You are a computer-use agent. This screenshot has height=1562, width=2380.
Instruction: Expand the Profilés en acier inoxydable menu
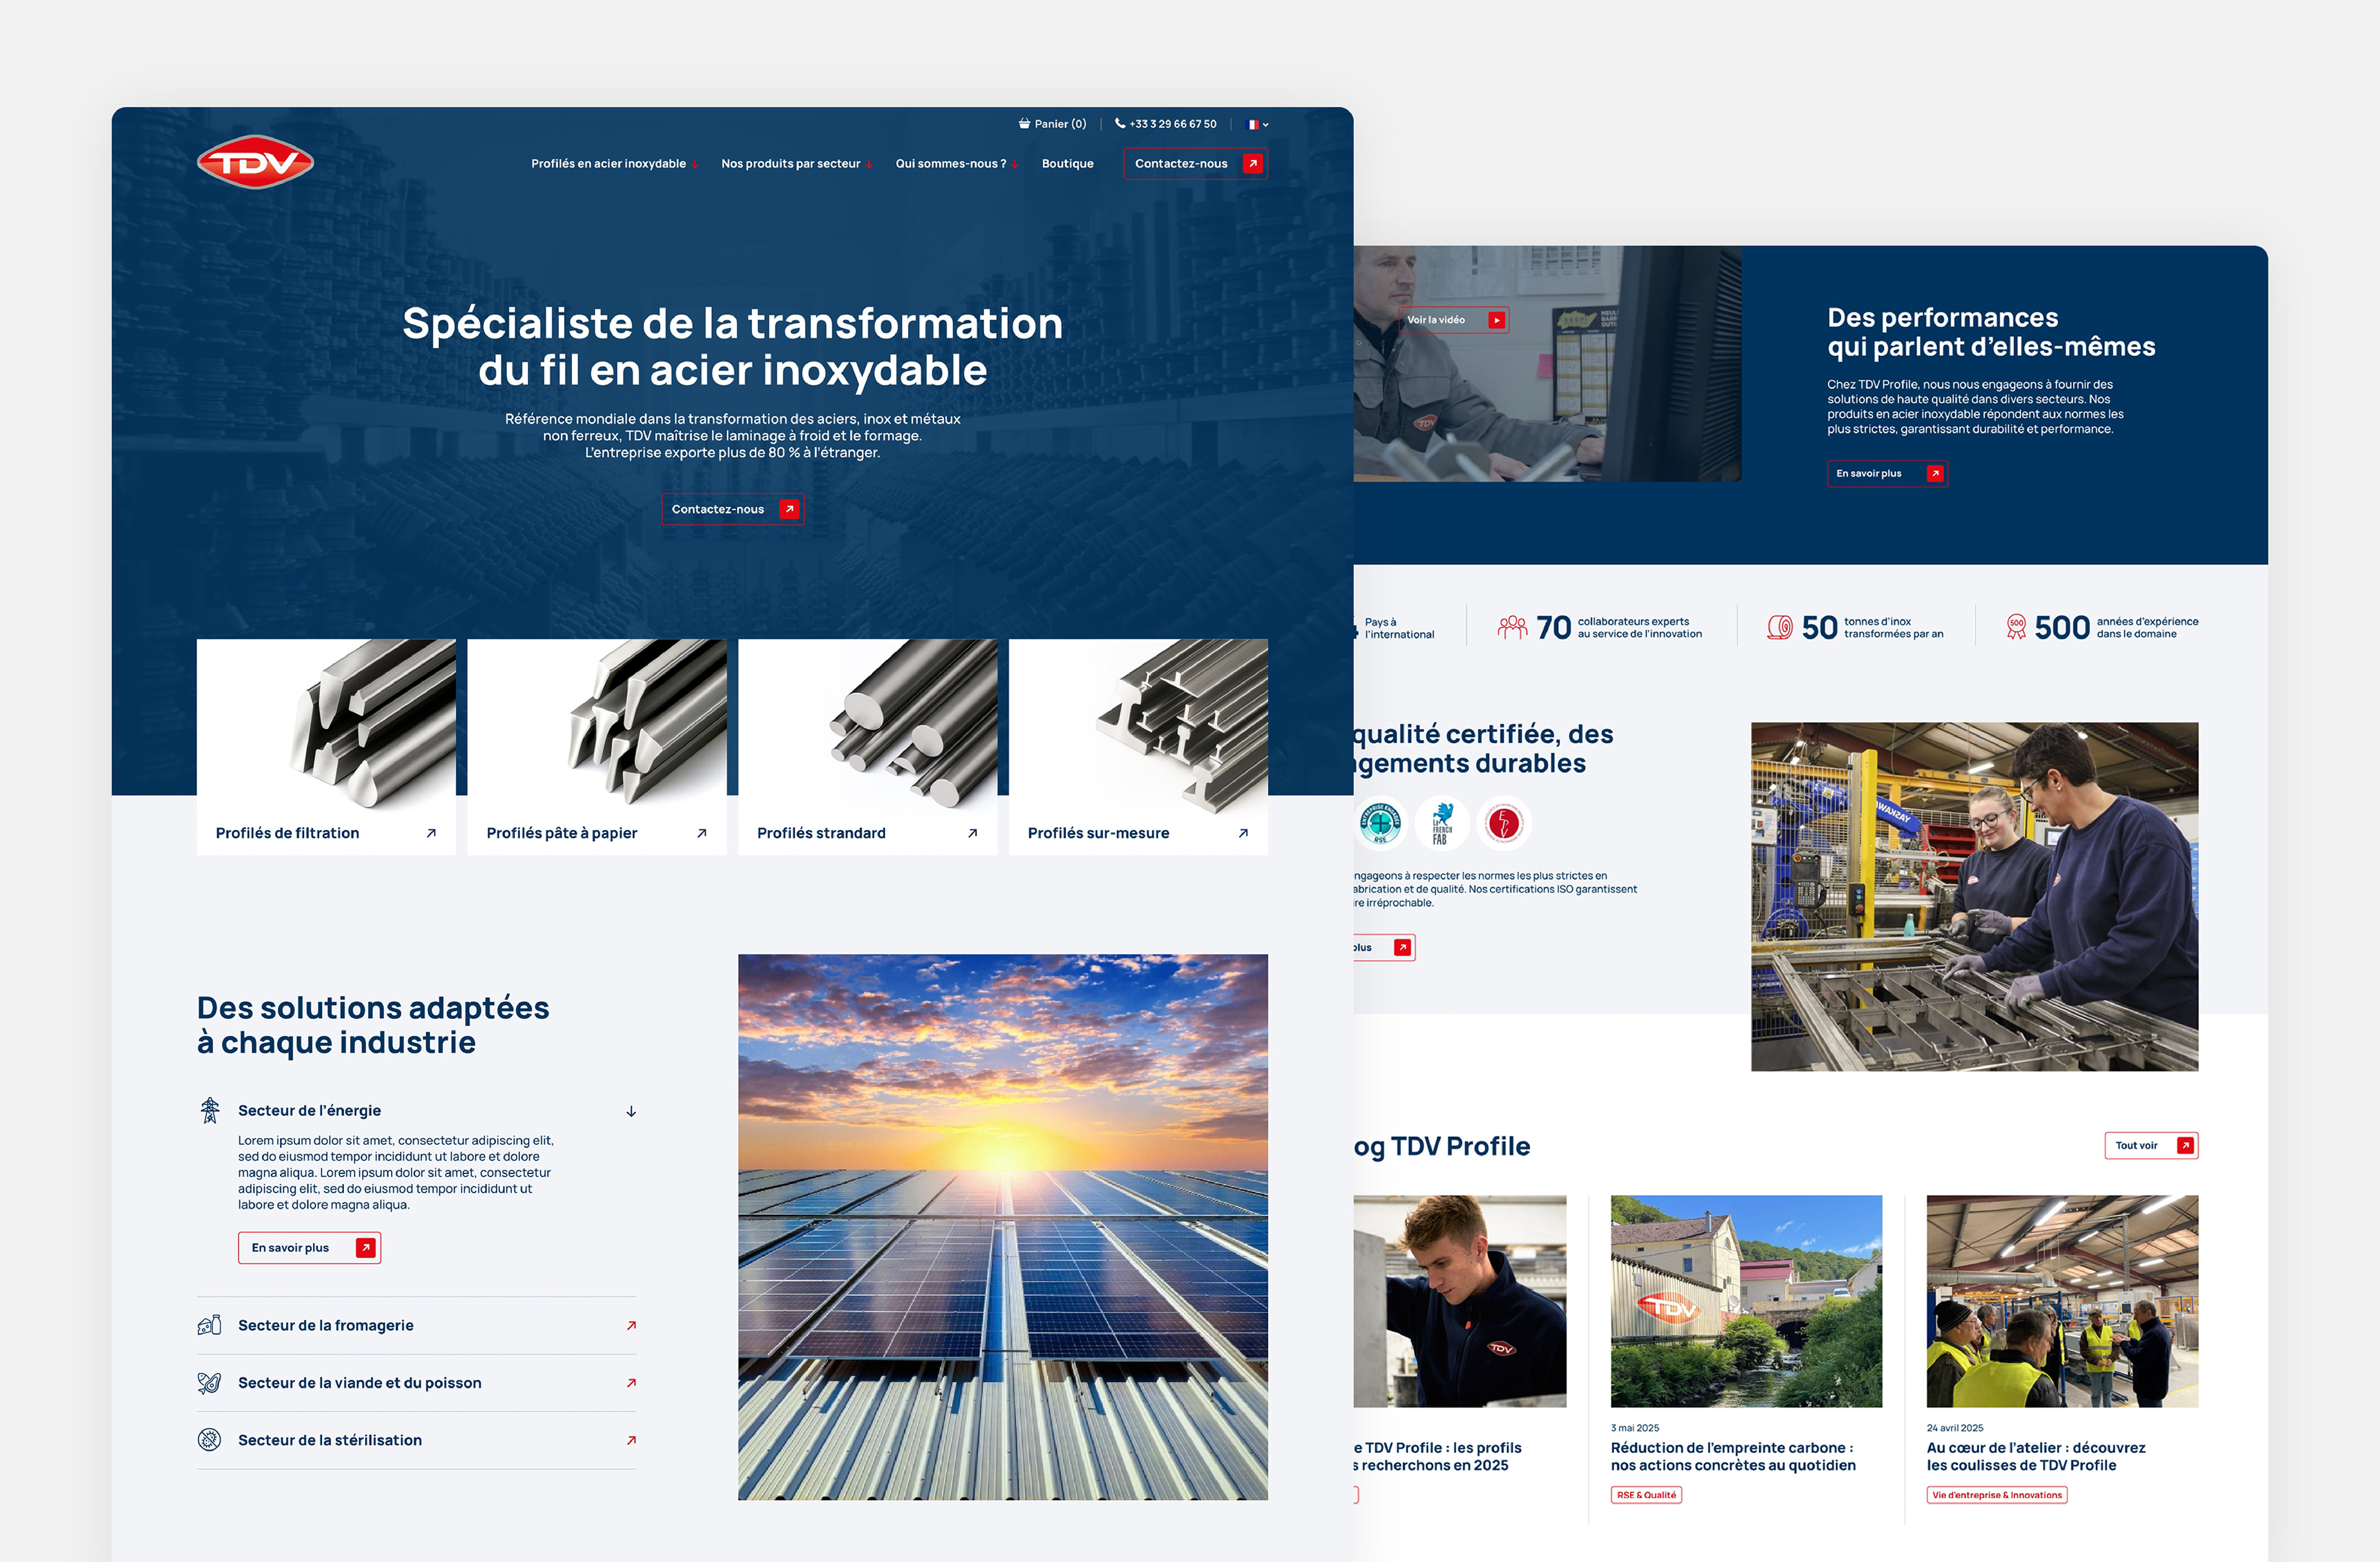point(614,164)
